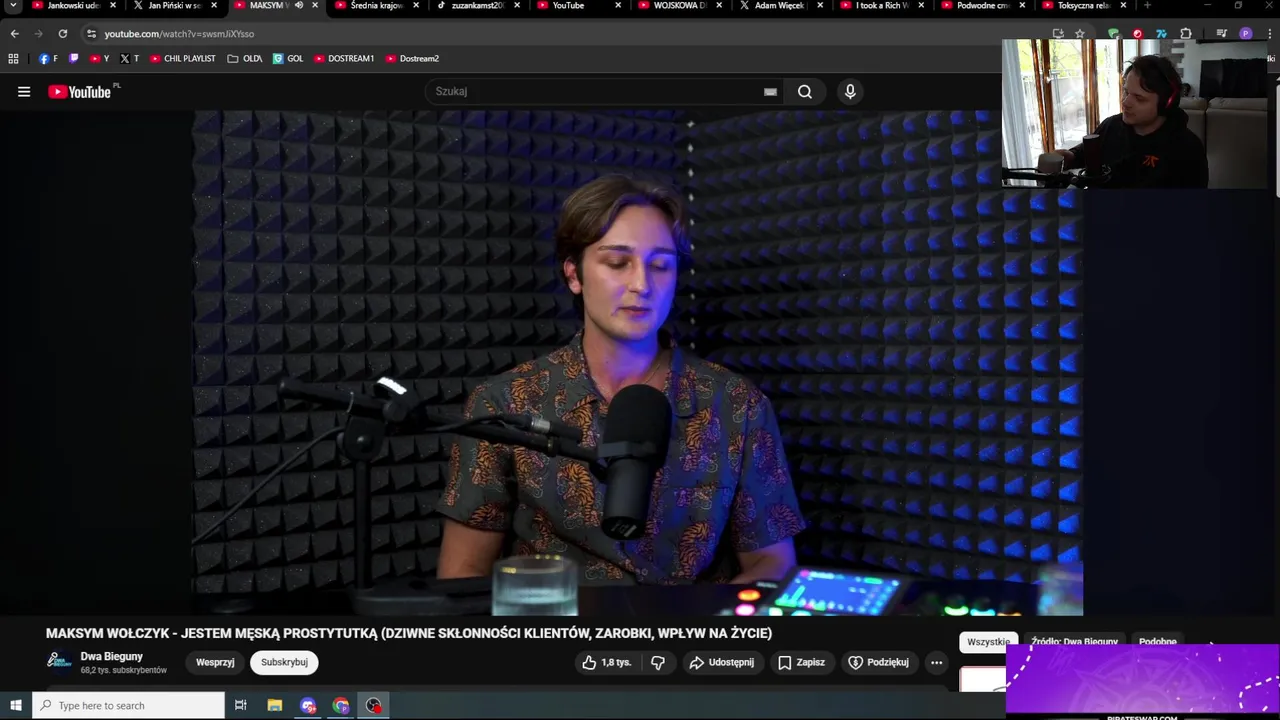Click the youtube.com address bar URL
Screen dimensions: 1280x720
pyautogui.click(x=179, y=34)
